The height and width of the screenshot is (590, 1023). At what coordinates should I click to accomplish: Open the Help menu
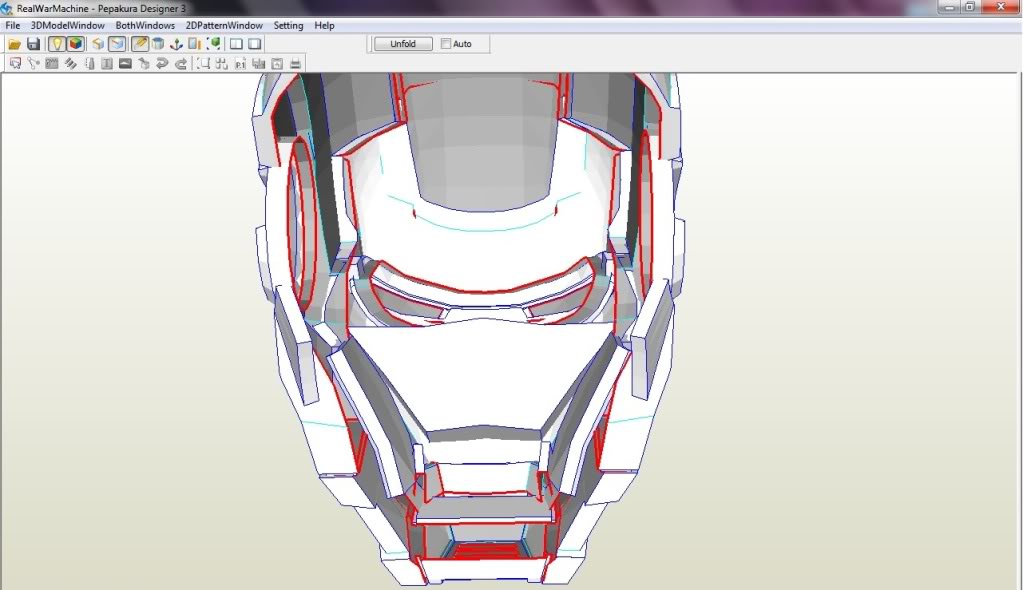[x=324, y=25]
